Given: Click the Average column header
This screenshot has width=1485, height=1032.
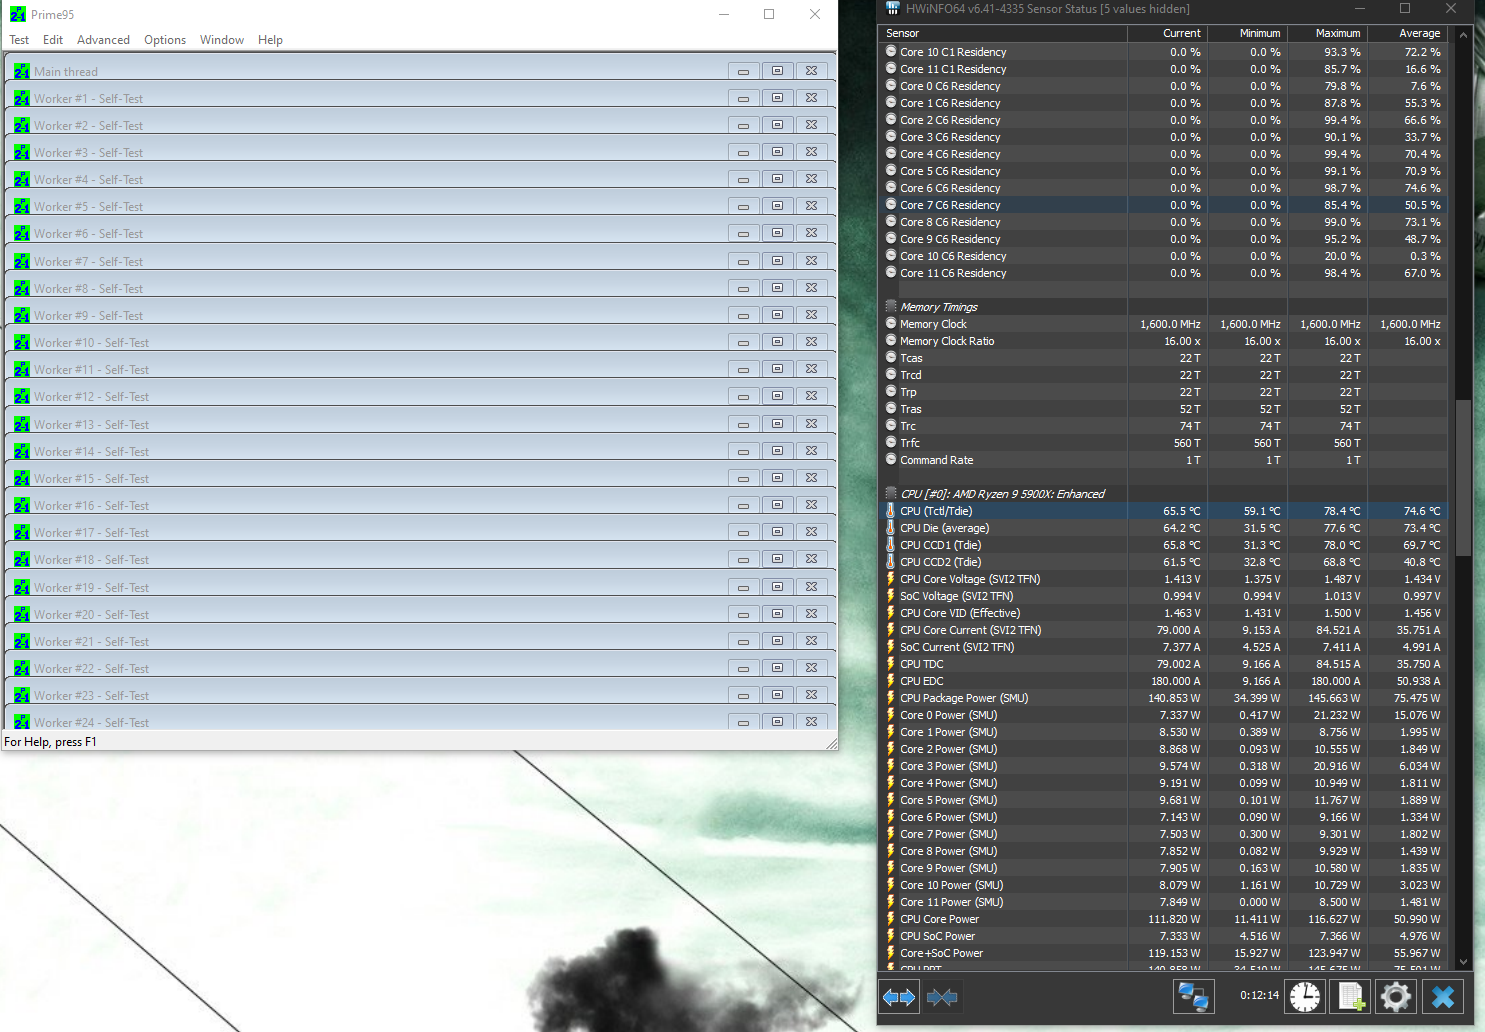Looking at the screenshot, I should point(1407,33).
